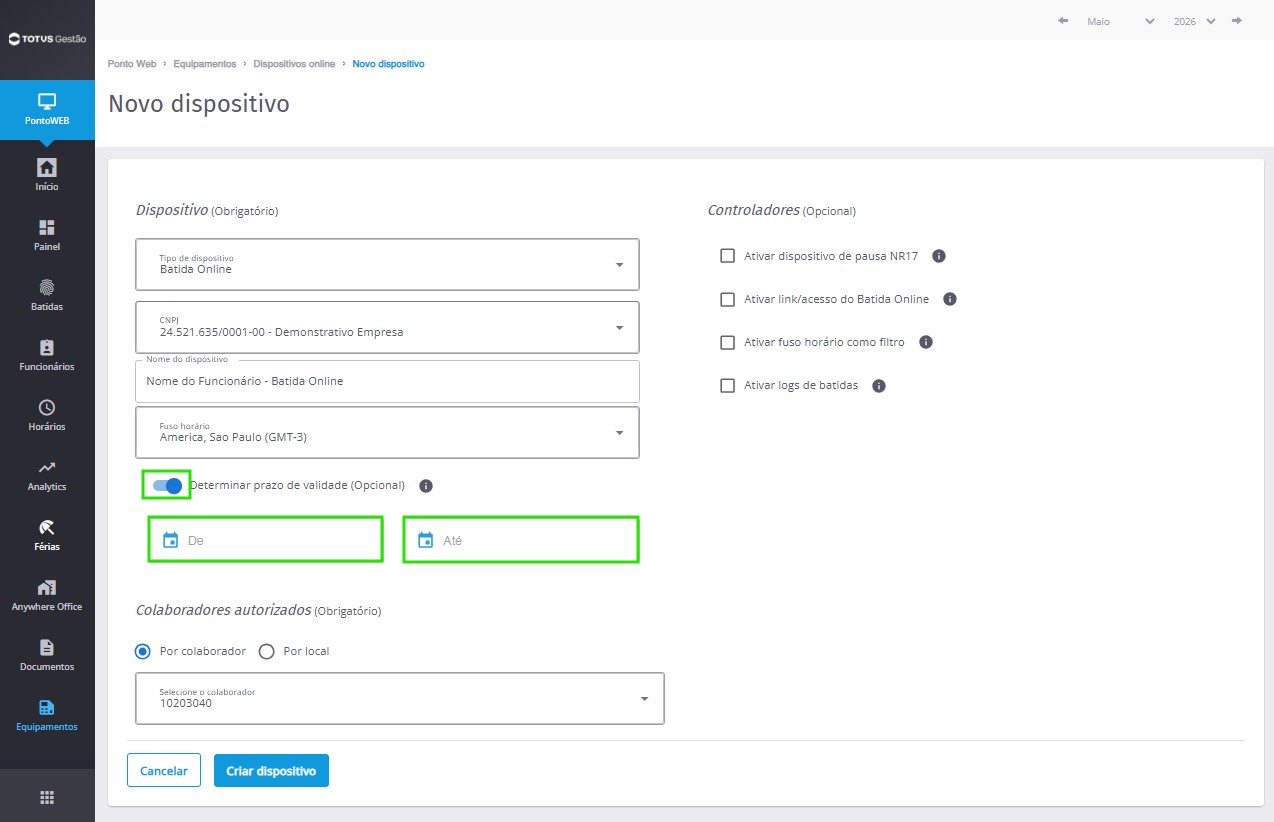Open the year selector showing 2026
Viewport: 1274px width, 822px height.
point(1195,21)
